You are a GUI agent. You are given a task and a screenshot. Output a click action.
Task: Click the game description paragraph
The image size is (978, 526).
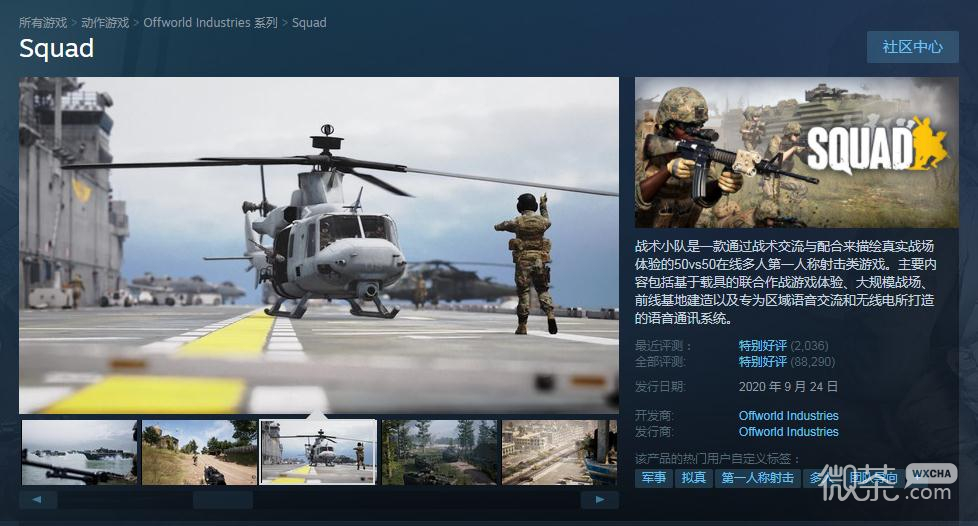[x=785, y=282]
